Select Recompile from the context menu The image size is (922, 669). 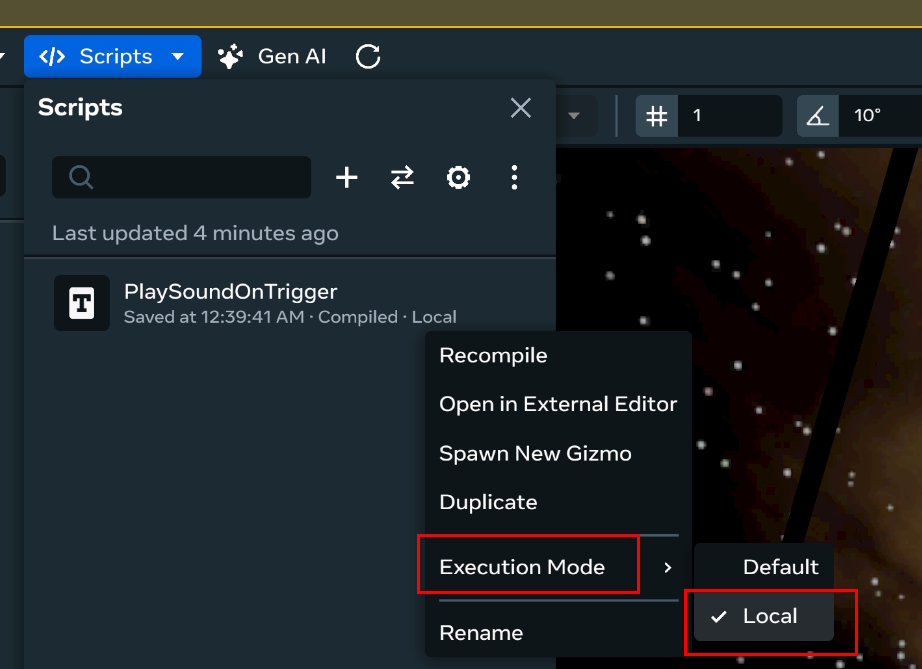pyautogui.click(x=493, y=355)
